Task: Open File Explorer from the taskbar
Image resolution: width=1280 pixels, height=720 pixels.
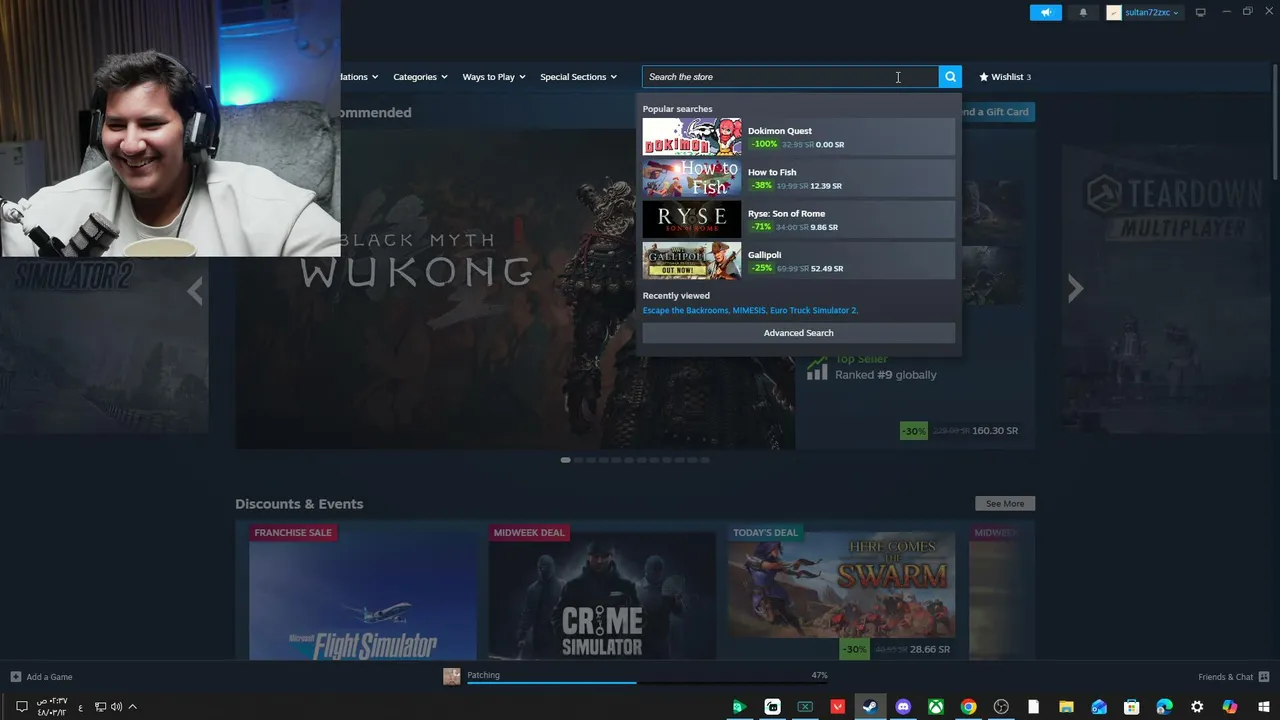Action: [1066, 707]
